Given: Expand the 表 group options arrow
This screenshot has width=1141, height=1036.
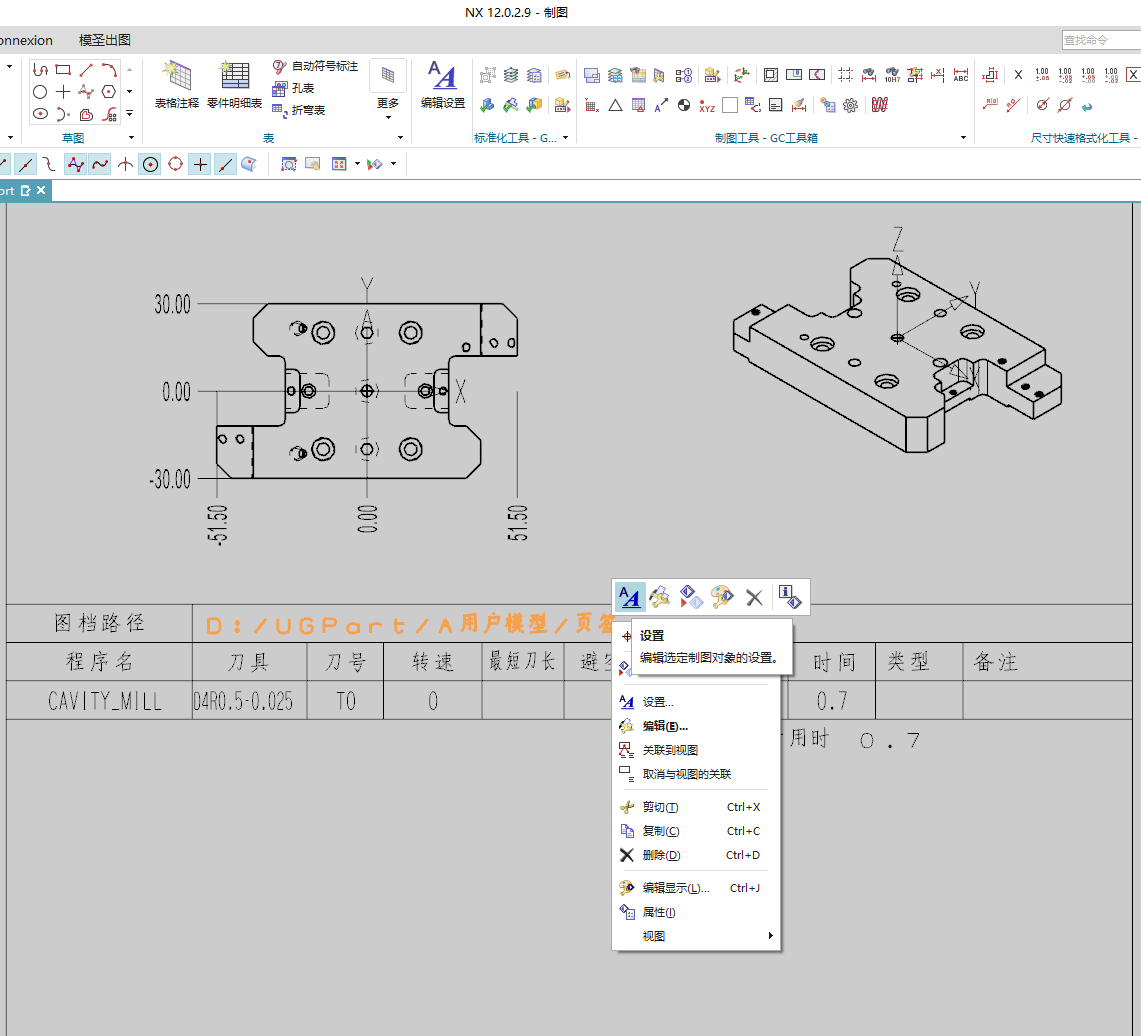Looking at the screenshot, I should pos(400,138).
